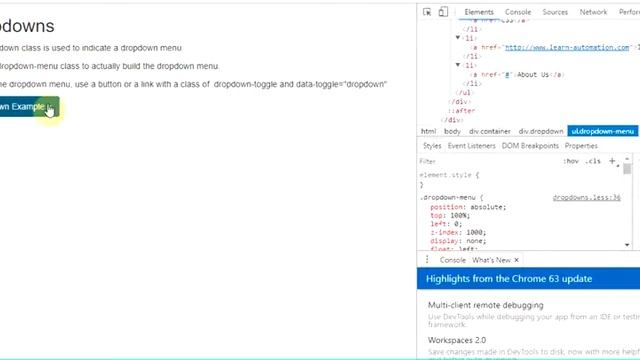Viewport: 640px width, 360px height.
Task: Click the Dropdown Example button on the page
Action: [29, 107]
